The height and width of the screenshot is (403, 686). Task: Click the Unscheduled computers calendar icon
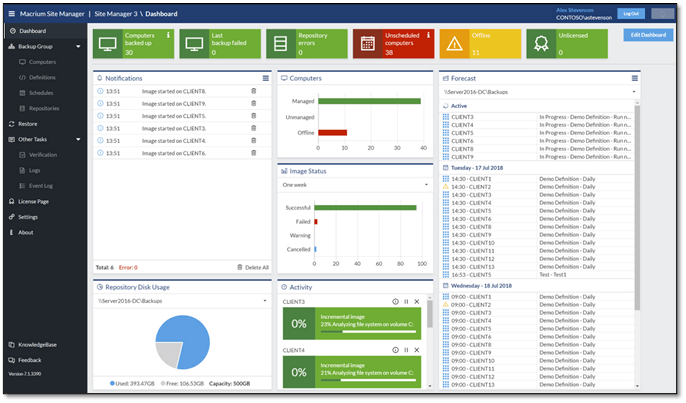(x=368, y=44)
